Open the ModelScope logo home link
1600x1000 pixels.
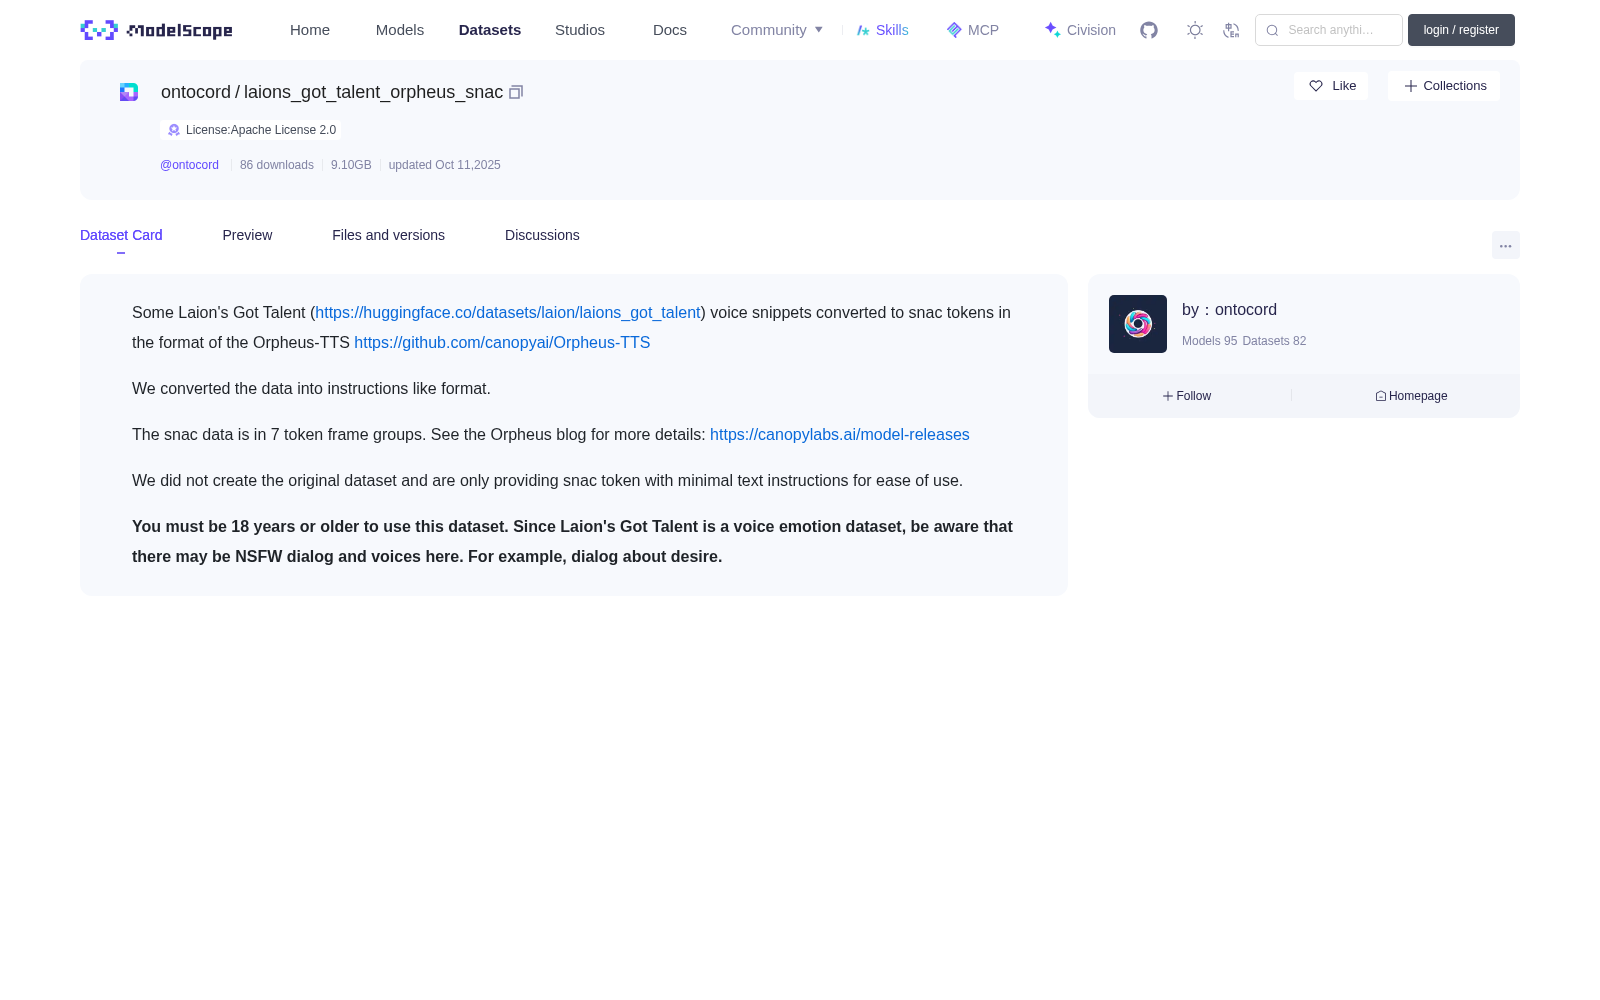point(156,30)
